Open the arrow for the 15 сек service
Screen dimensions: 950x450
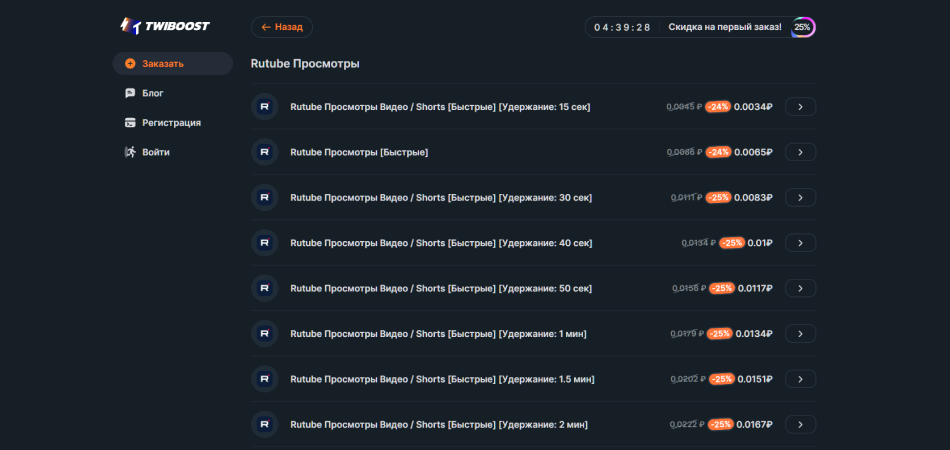[800, 107]
